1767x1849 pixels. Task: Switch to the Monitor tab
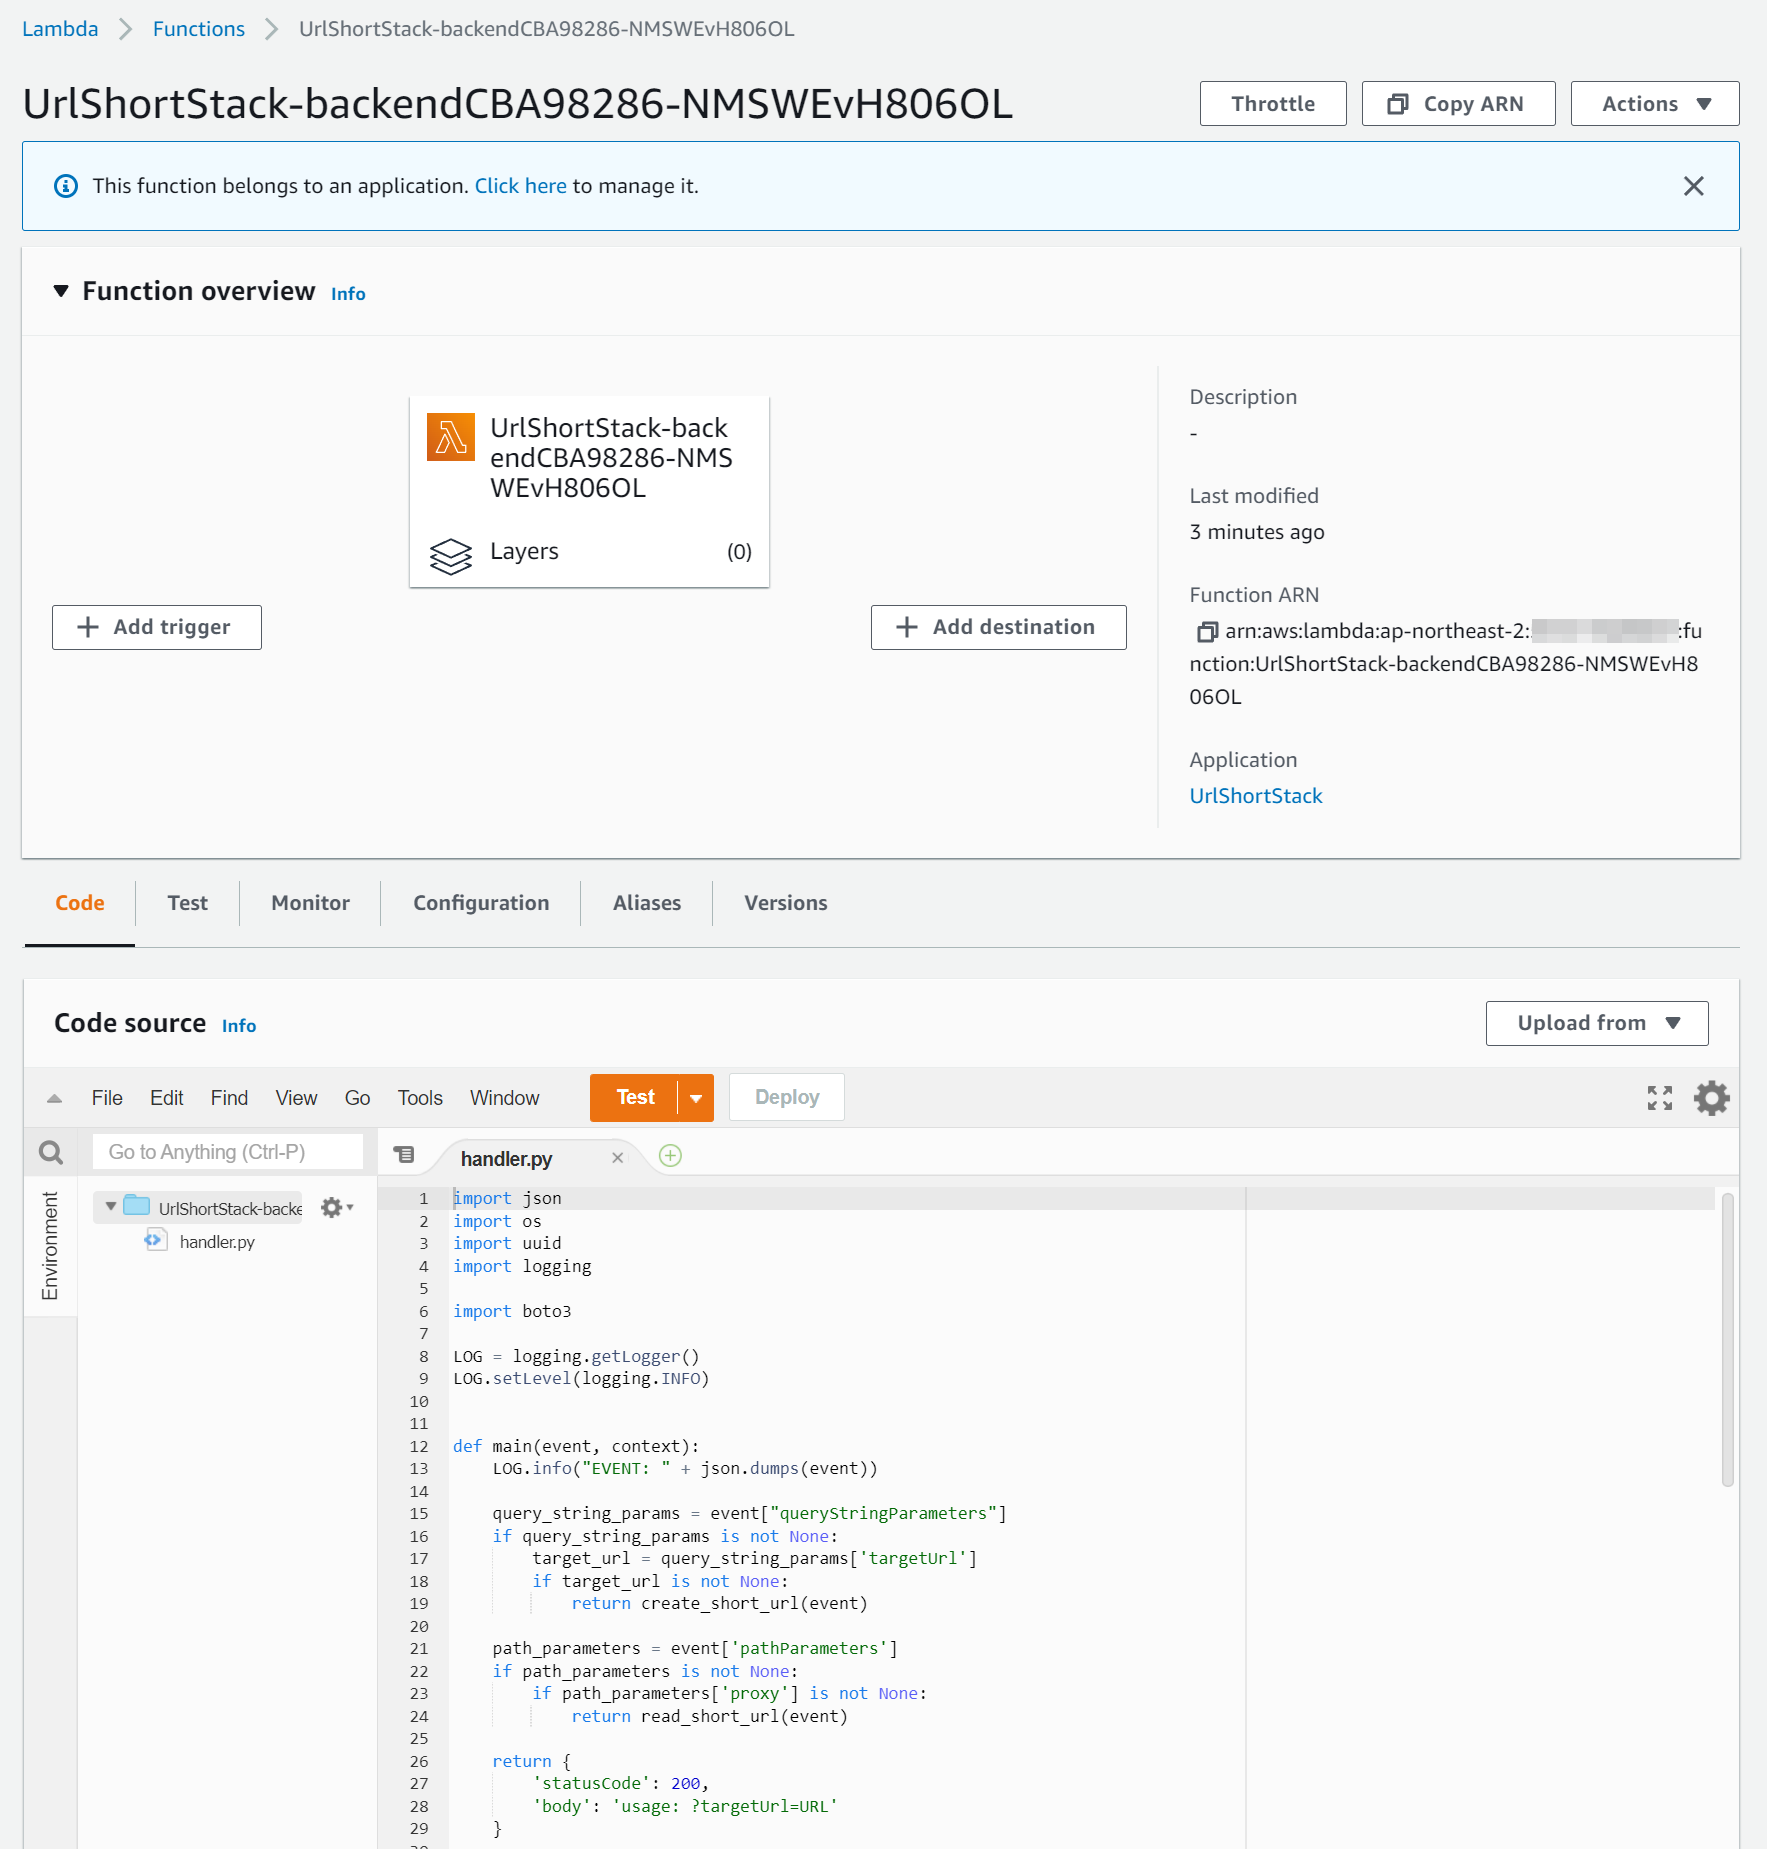click(310, 903)
